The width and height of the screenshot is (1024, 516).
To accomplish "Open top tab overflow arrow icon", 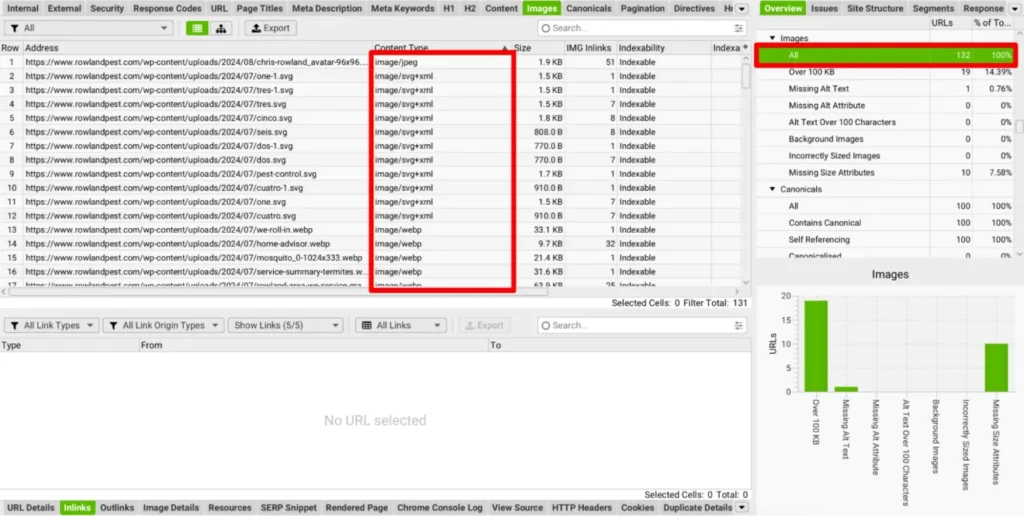I will pos(741,8).
